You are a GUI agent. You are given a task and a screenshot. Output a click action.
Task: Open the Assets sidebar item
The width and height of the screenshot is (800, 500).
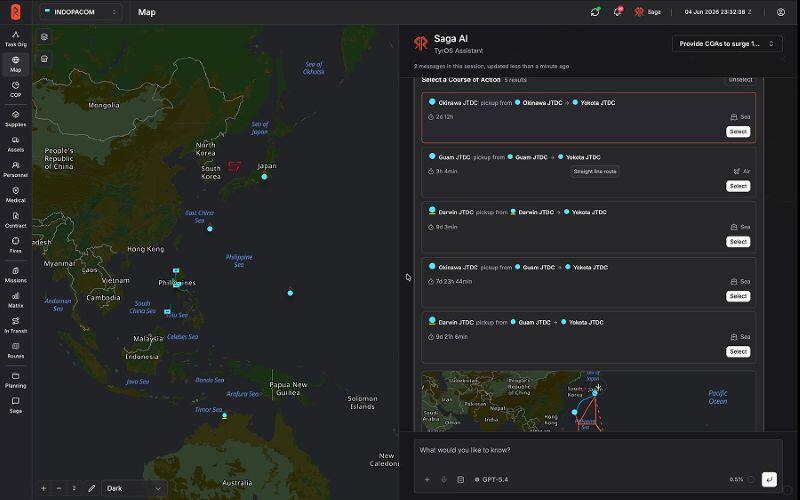[15, 144]
